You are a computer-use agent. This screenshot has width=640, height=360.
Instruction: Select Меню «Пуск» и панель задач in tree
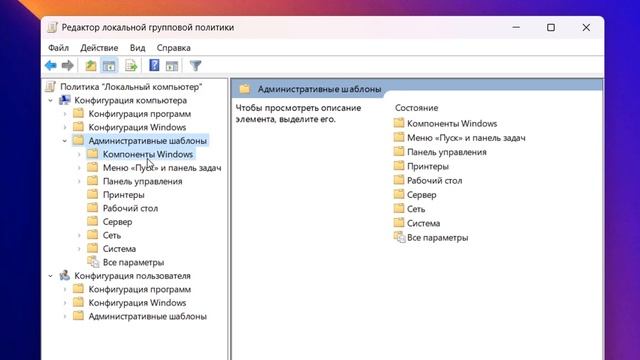click(x=162, y=168)
